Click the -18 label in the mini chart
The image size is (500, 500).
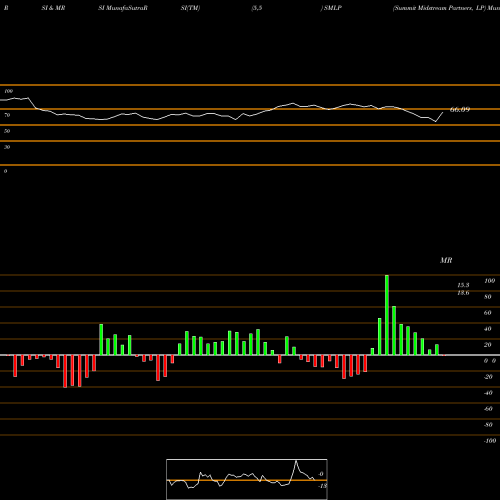[322, 486]
